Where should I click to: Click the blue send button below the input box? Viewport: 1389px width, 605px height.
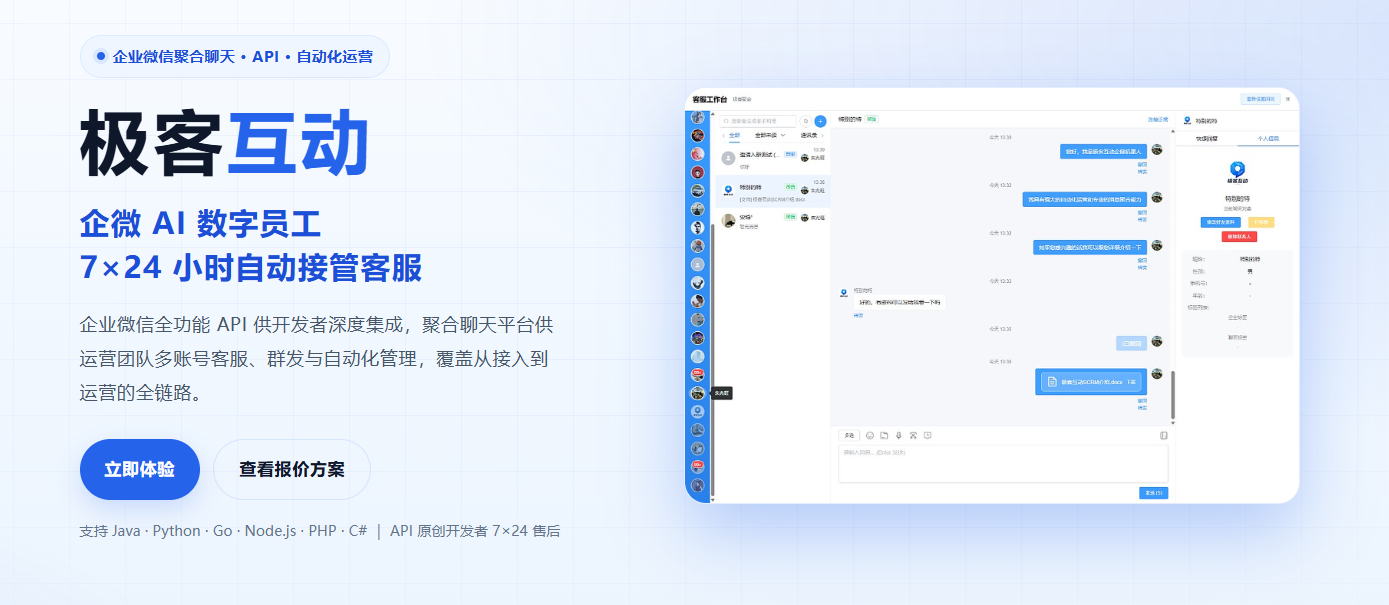(x=1153, y=493)
